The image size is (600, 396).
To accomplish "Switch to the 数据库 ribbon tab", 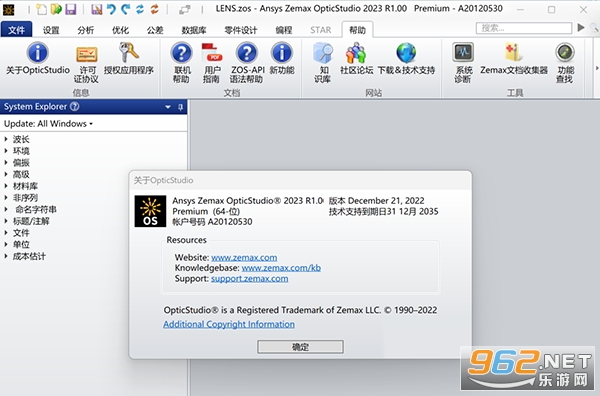I will (194, 30).
